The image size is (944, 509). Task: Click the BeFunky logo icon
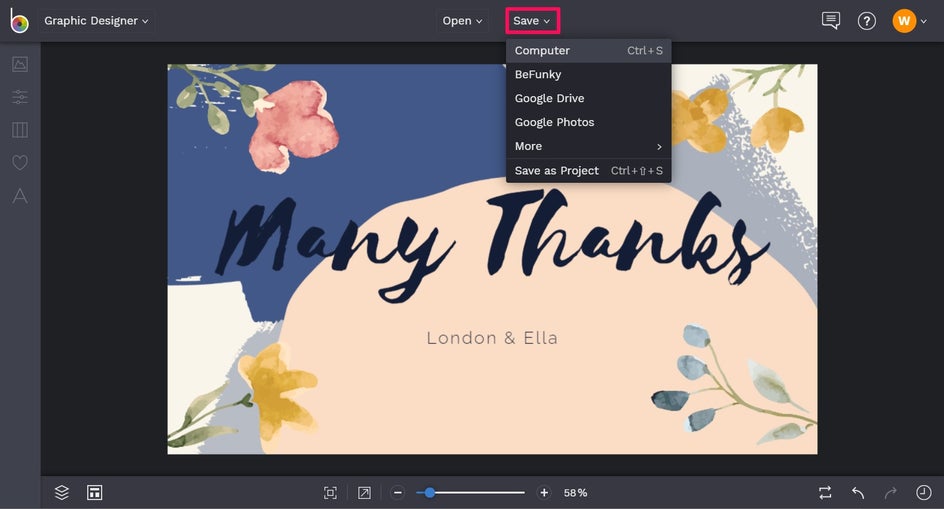pyautogui.click(x=19, y=20)
